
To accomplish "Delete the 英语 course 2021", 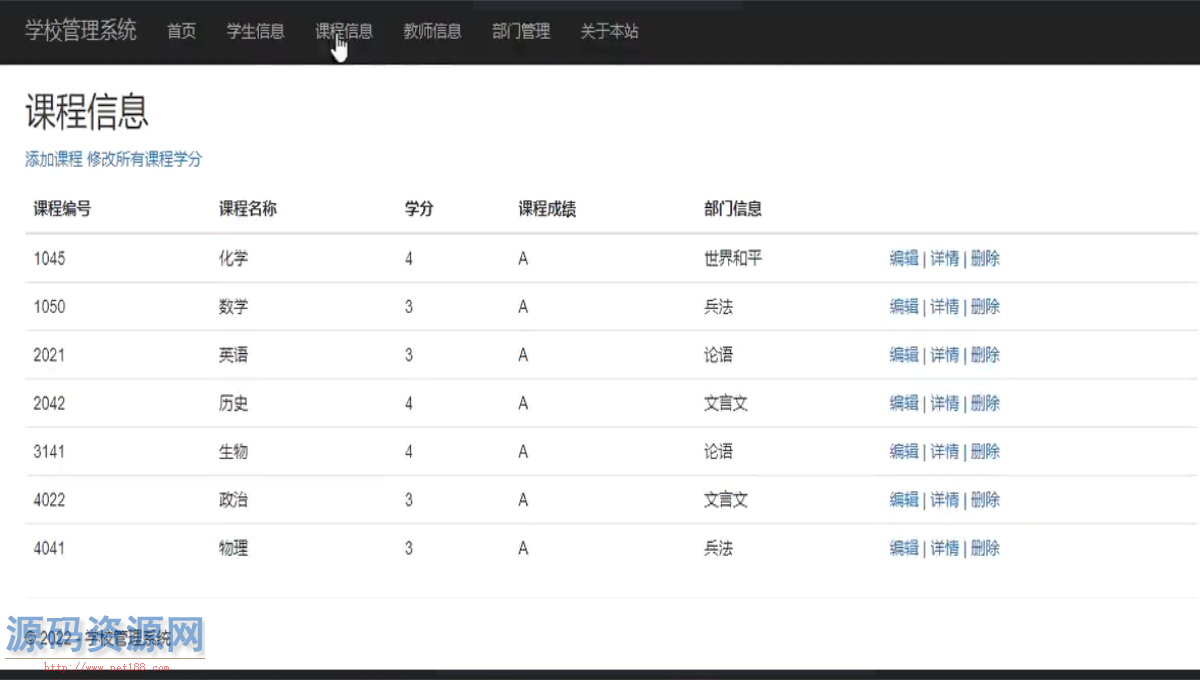I will pos(985,355).
